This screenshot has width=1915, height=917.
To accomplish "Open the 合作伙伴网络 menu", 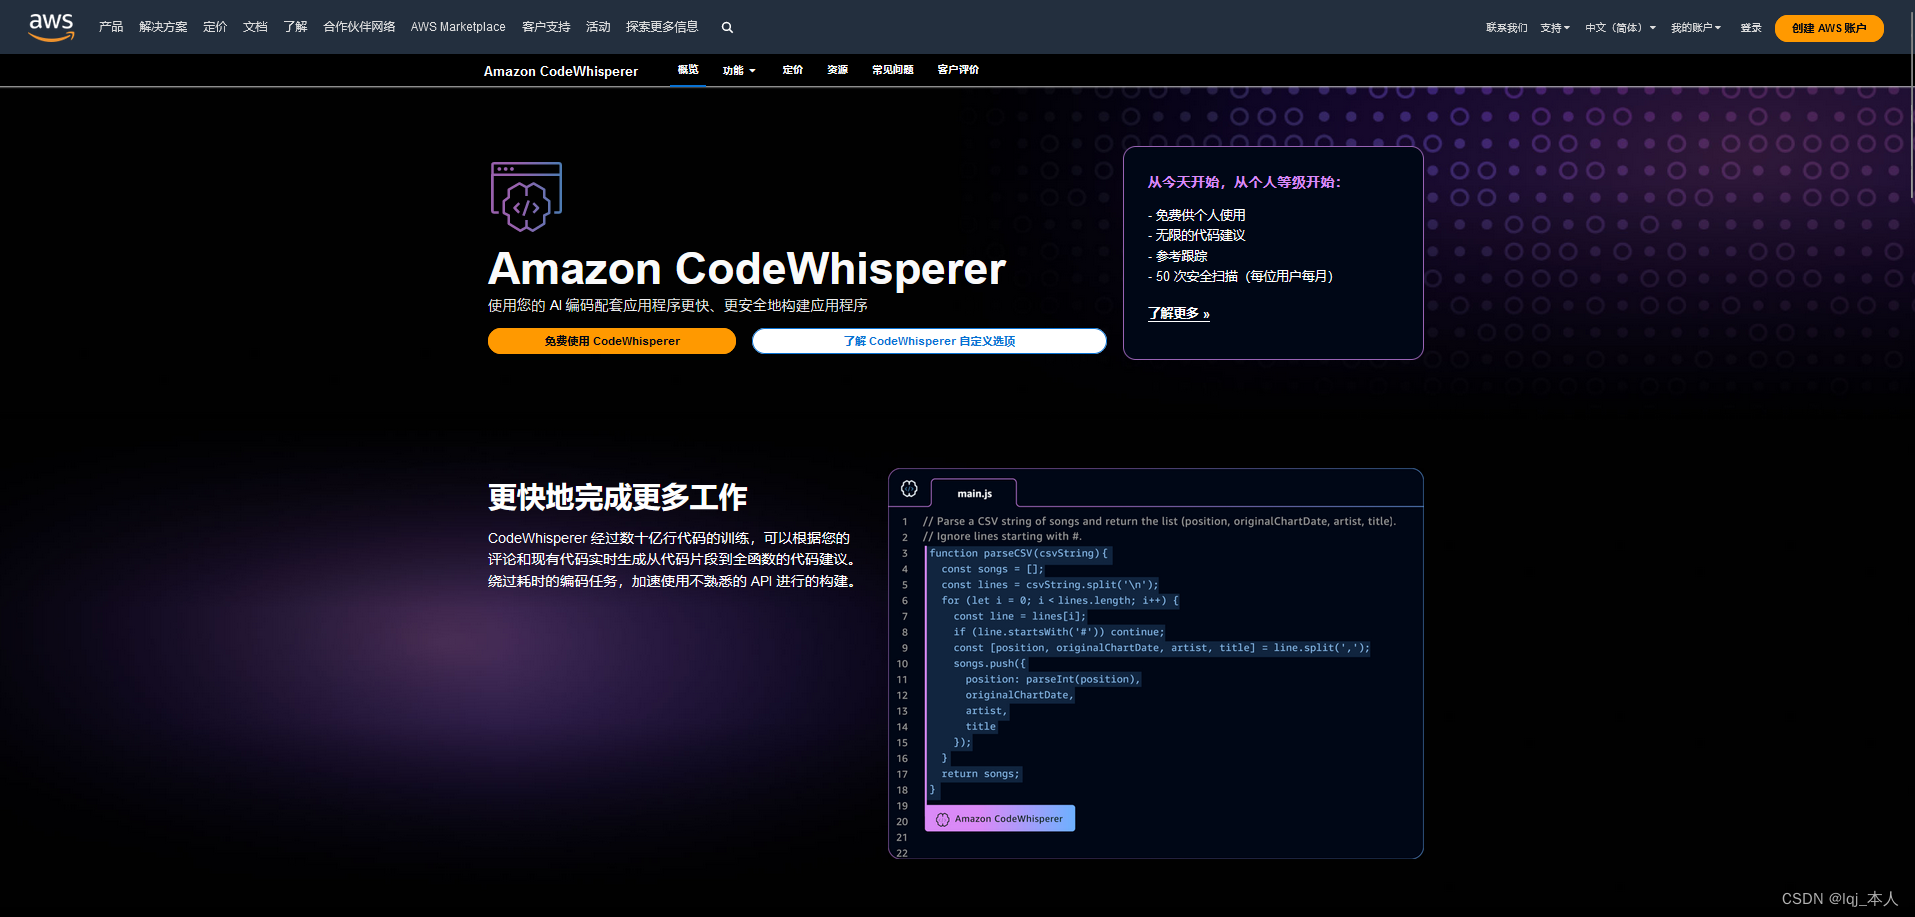I will coord(359,27).
